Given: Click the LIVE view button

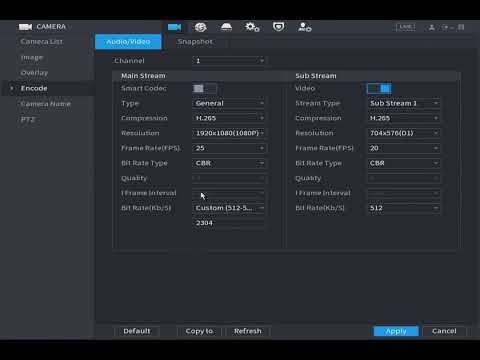Looking at the screenshot, I should [x=405, y=27].
